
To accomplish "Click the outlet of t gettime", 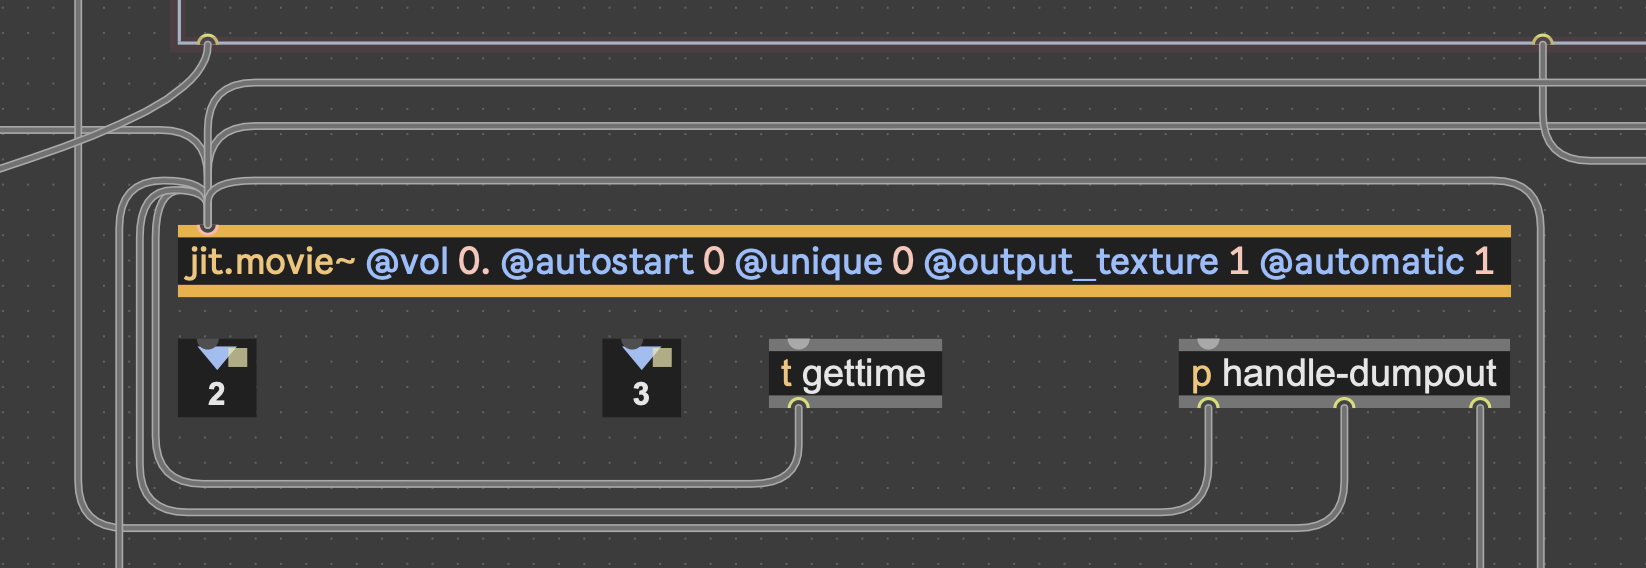I will pos(798,405).
